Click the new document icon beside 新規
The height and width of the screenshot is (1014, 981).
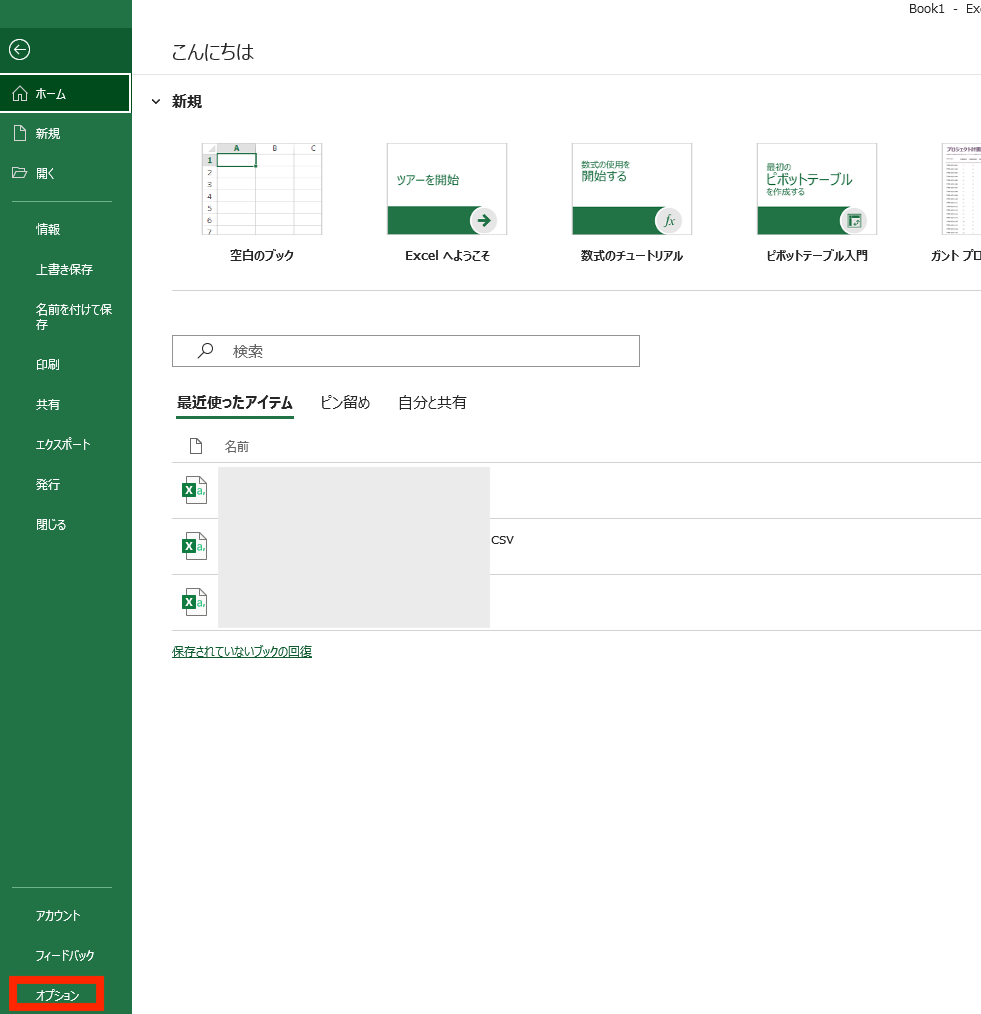pyautogui.click(x=20, y=133)
